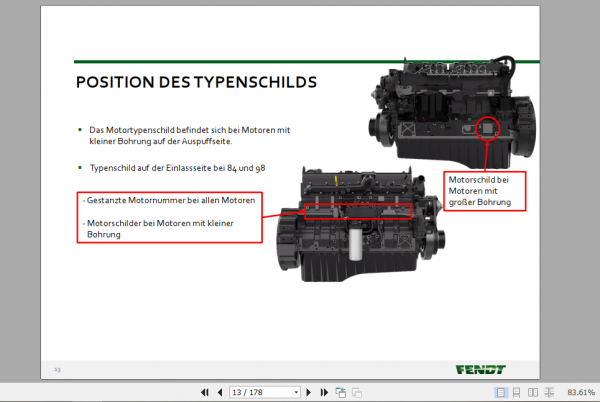Click the text 'Motorschilder bei Motoren mit kleiner Bohrung'
Image resolution: width=600 pixels, height=402 pixels.
[160, 229]
